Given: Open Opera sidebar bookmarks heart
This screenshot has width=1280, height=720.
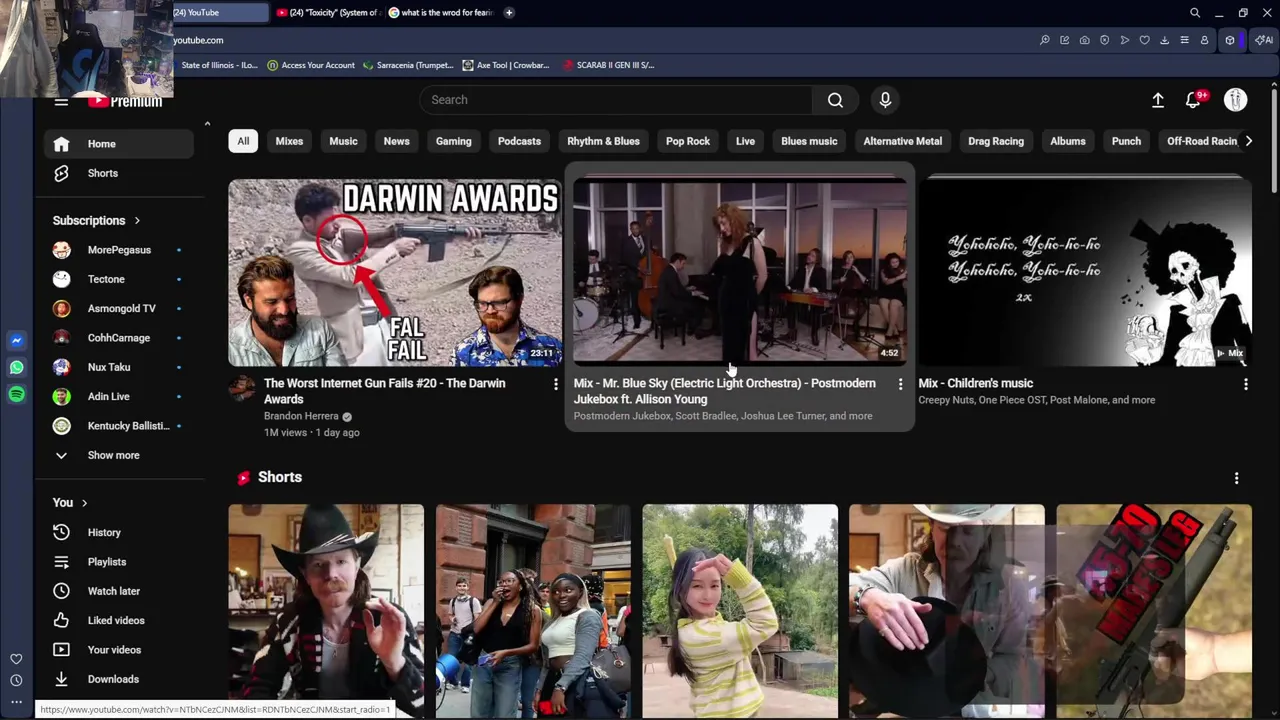Looking at the screenshot, I should [x=16, y=659].
